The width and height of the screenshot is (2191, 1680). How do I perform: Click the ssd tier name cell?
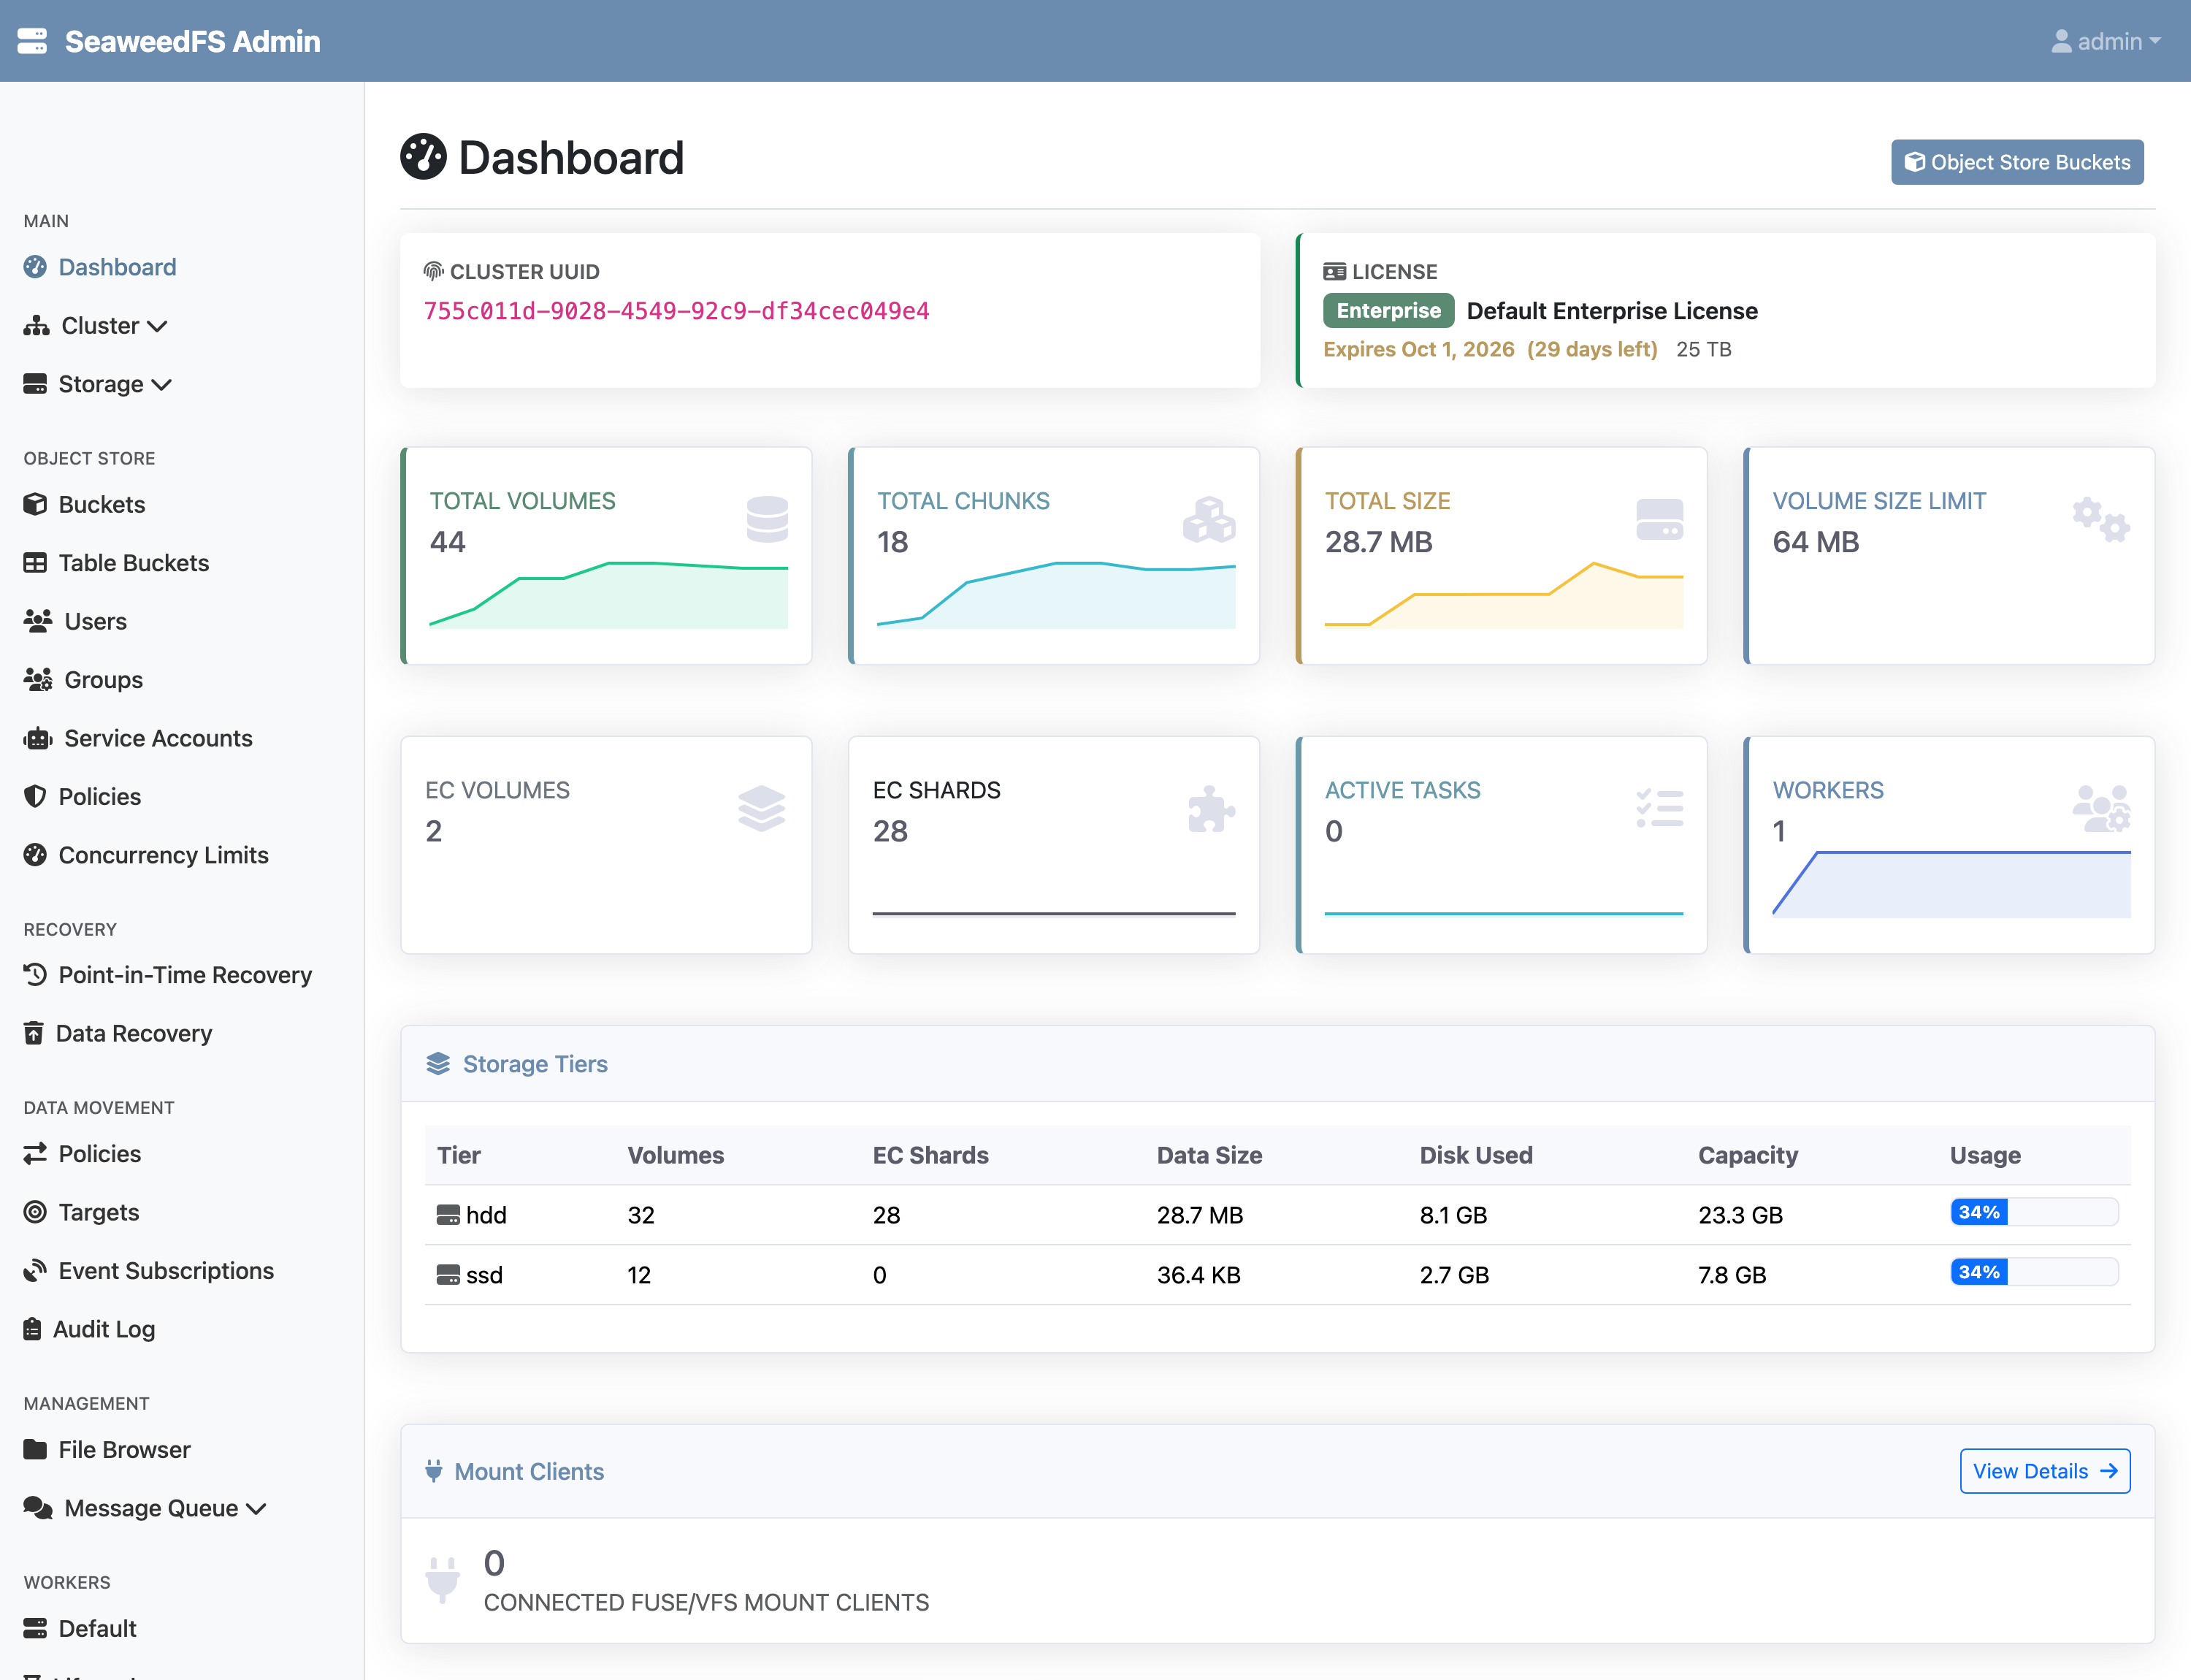click(x=471, y=1275)
